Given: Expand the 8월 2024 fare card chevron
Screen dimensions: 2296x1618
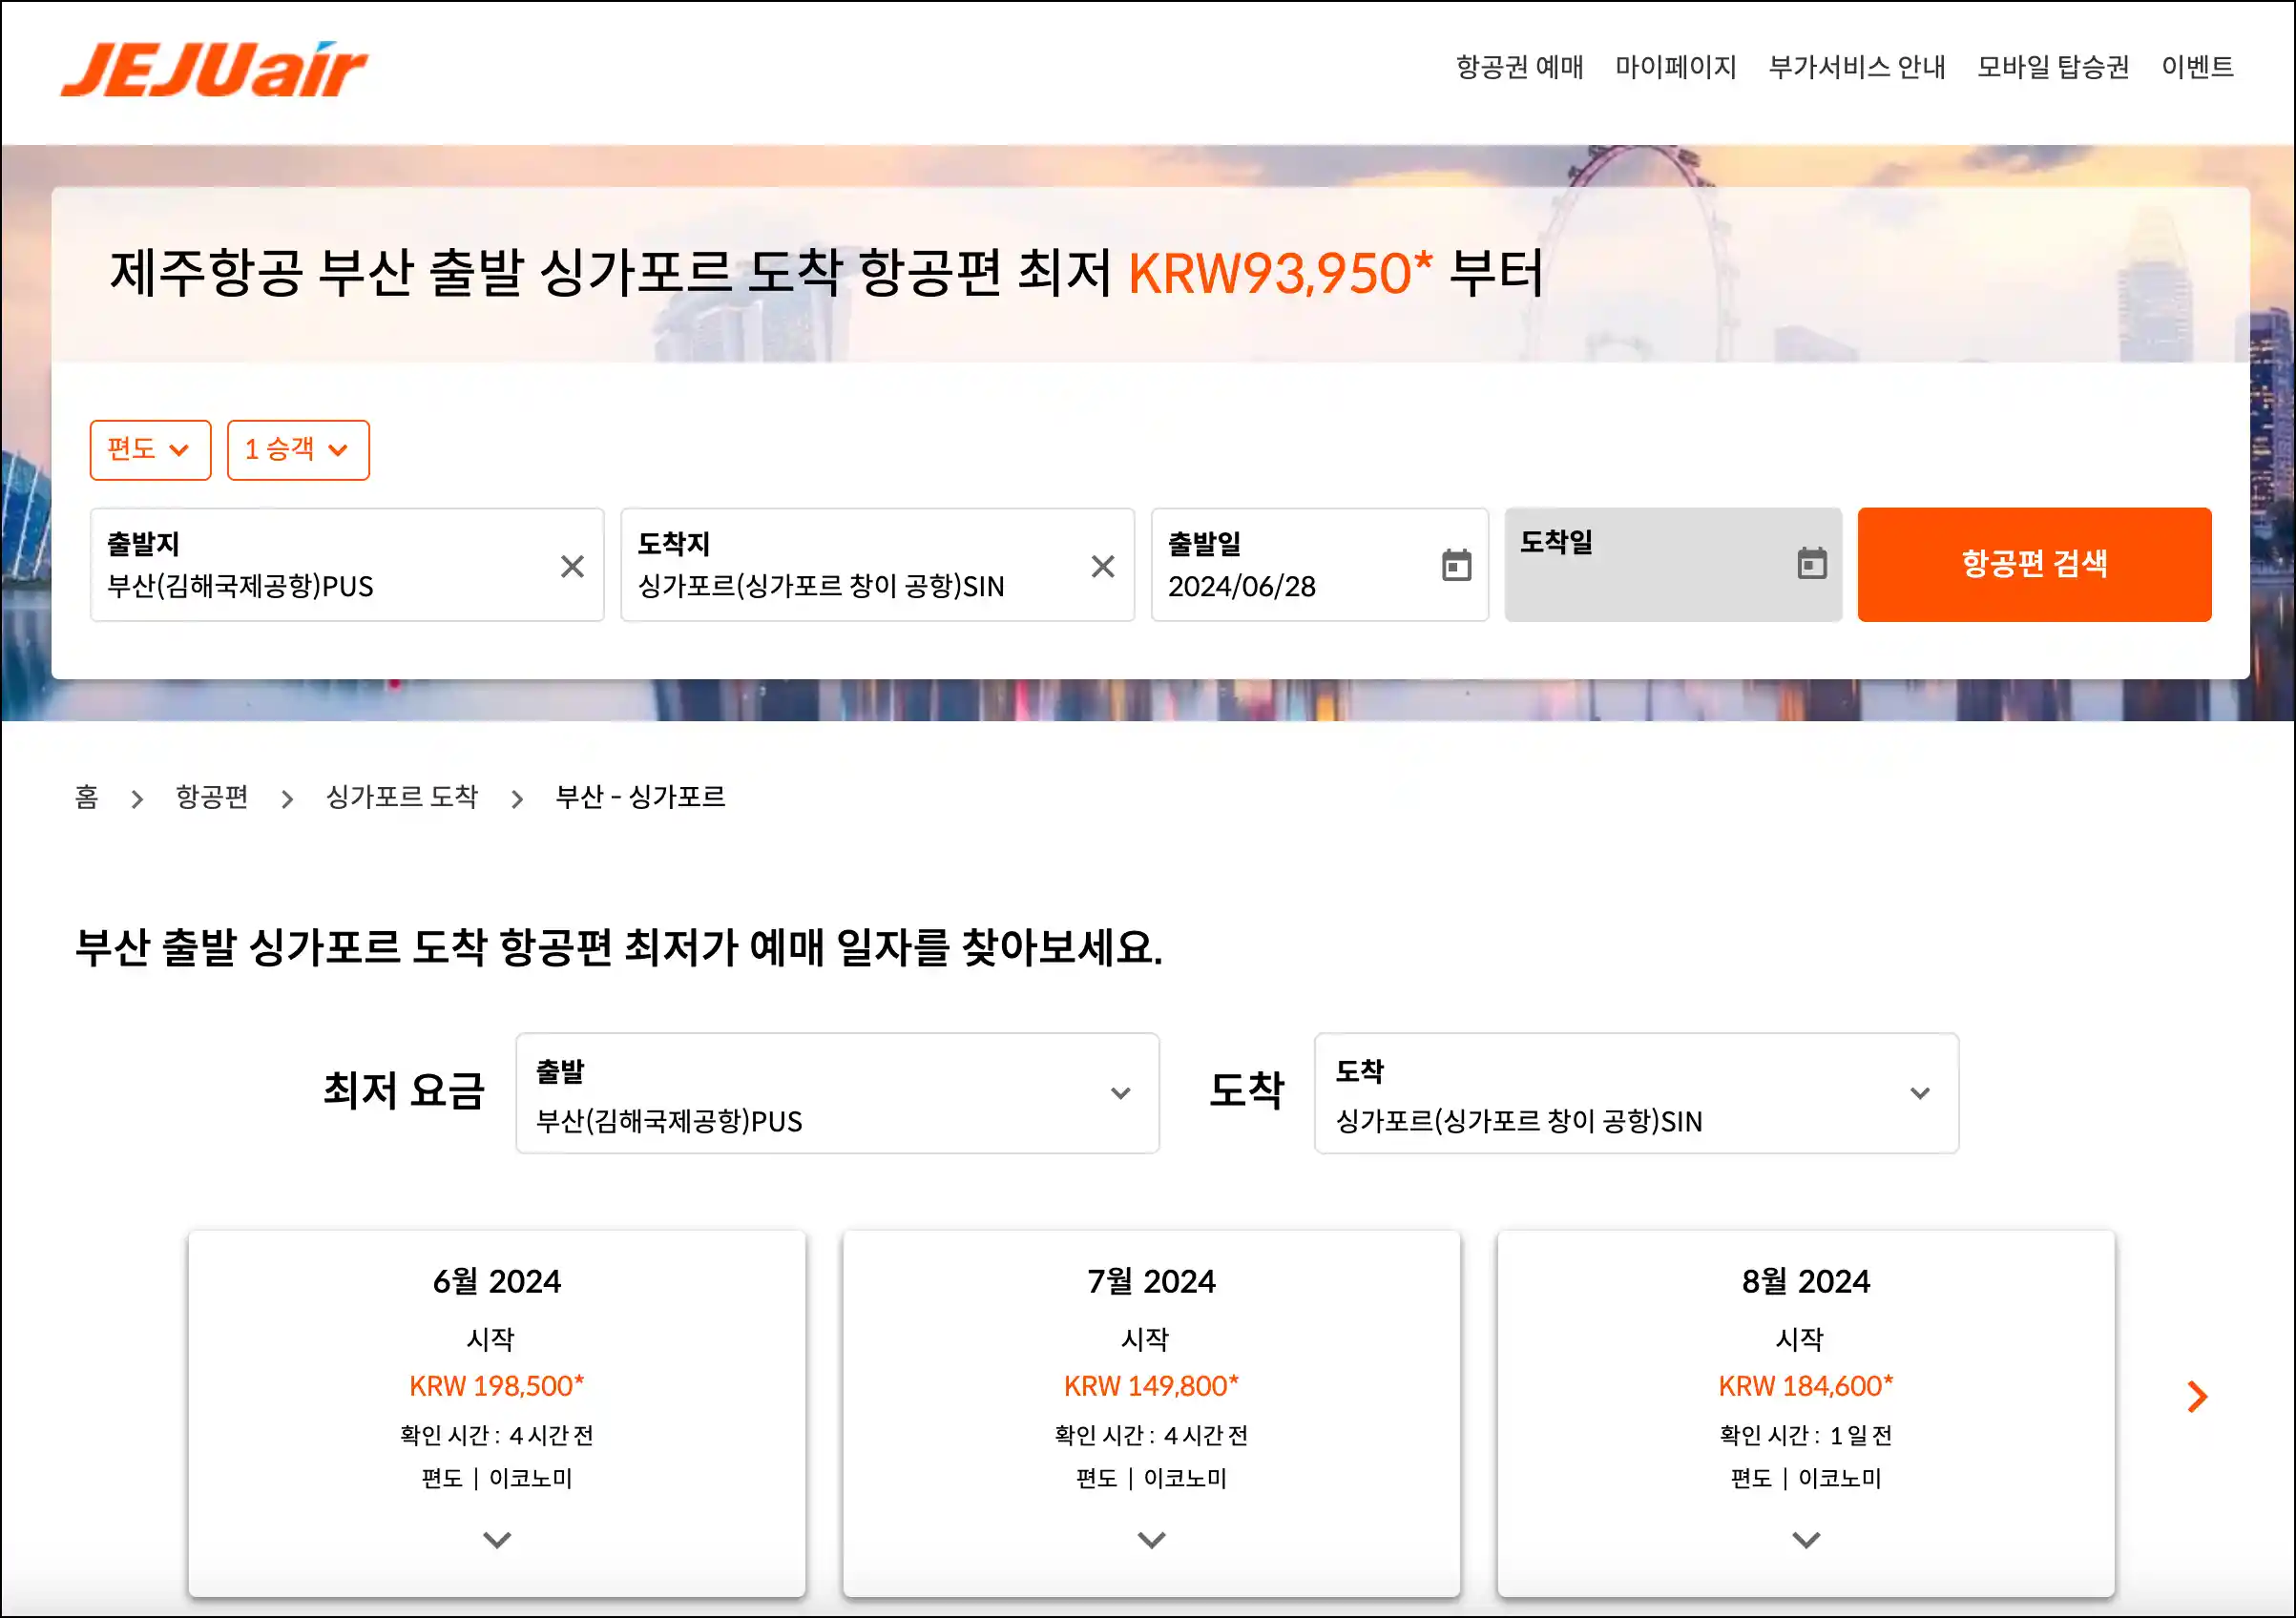Looking at the screenshot, I should point(1805,1539).
